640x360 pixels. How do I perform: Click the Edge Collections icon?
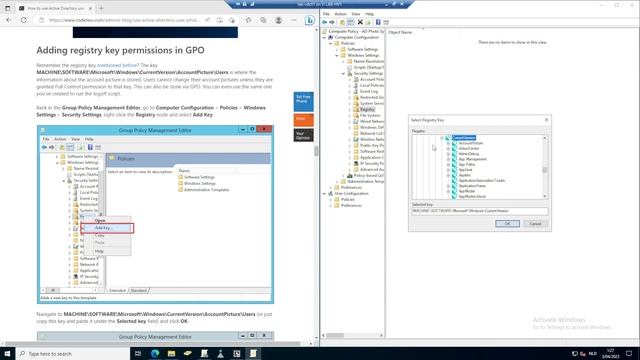(263, 20)
